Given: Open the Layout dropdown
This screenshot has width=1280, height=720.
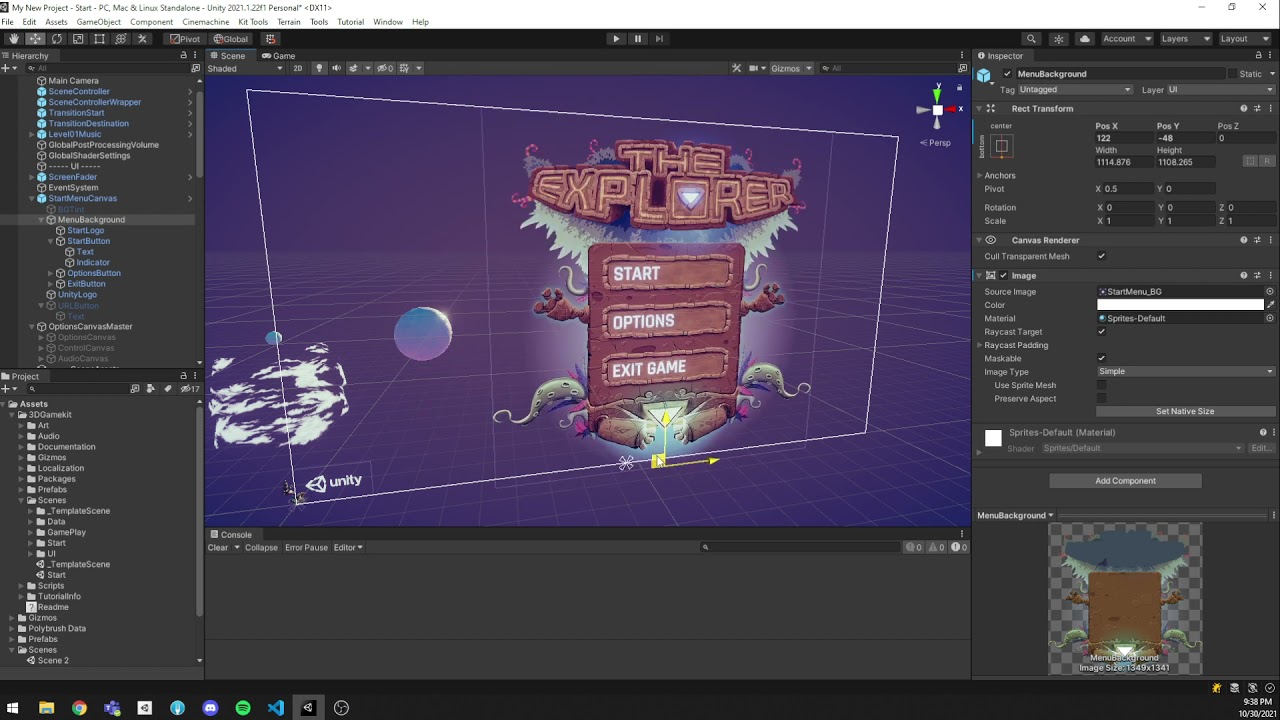Looking at the screenshot, I should (1245, 39).
